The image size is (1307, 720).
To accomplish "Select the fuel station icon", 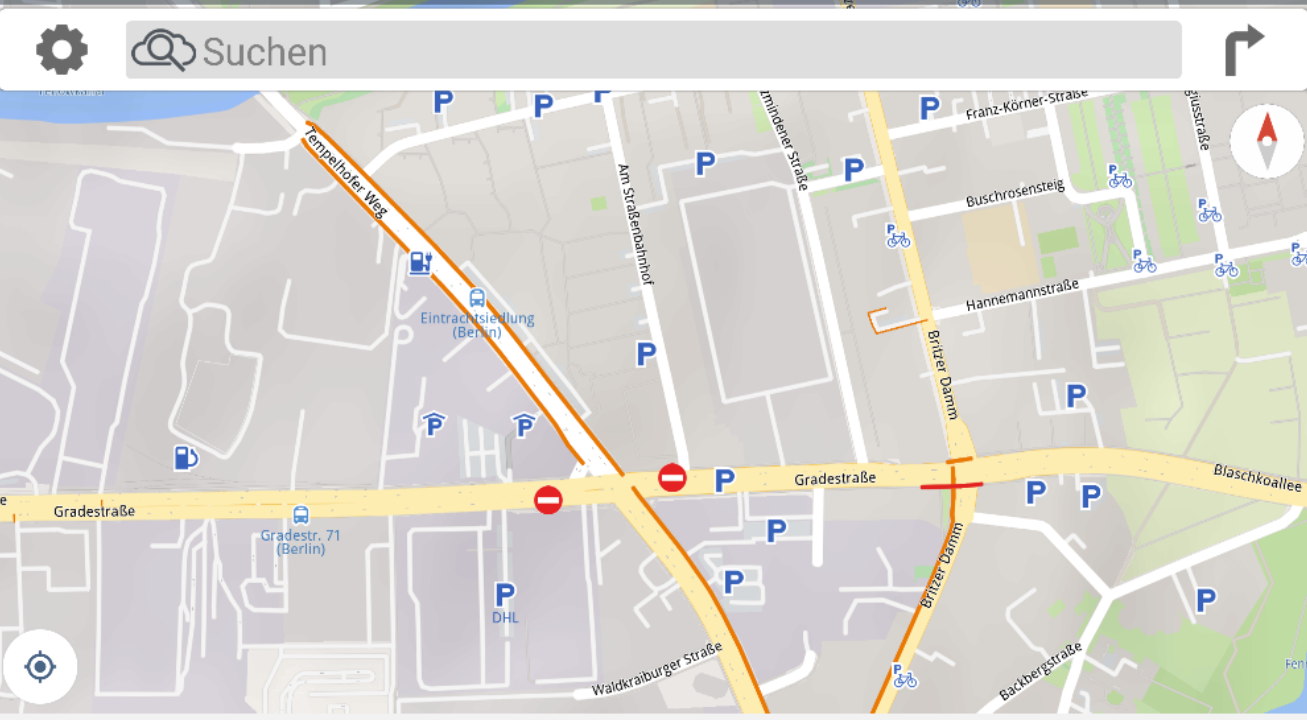I will [x=186, y=458].
